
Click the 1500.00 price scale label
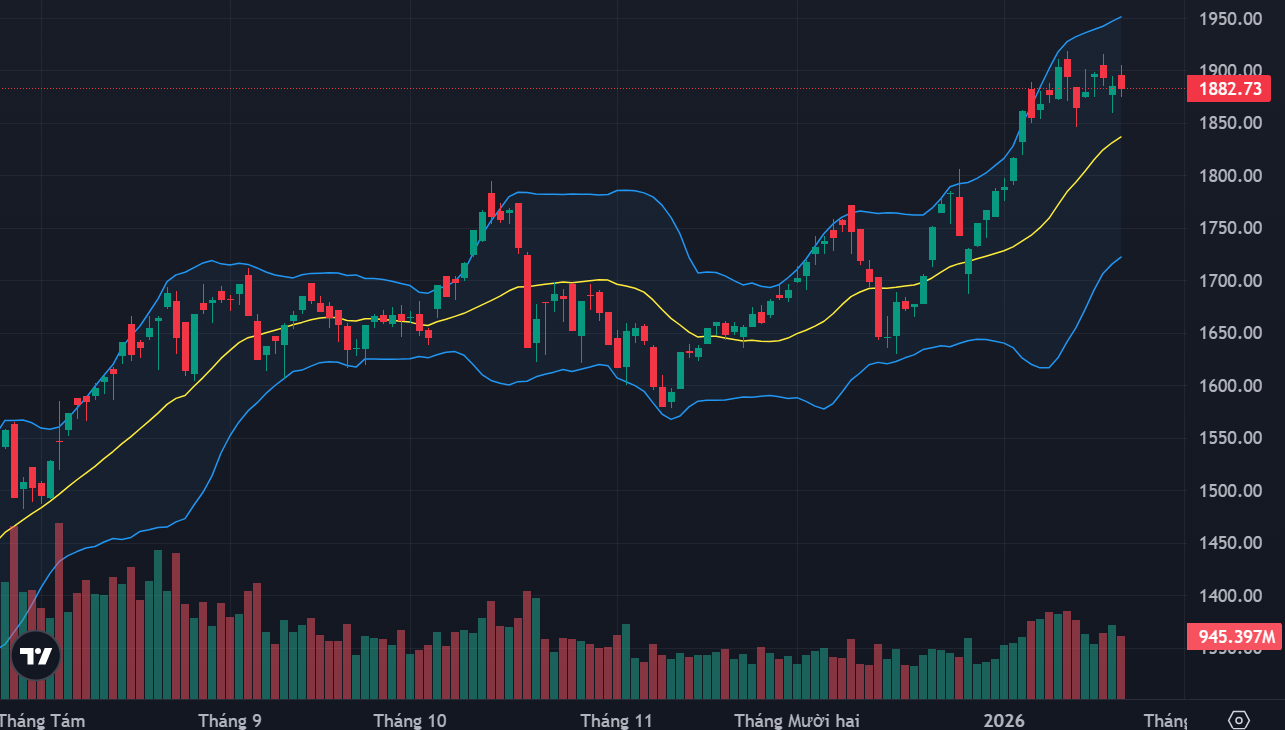tap(1230, 491)
